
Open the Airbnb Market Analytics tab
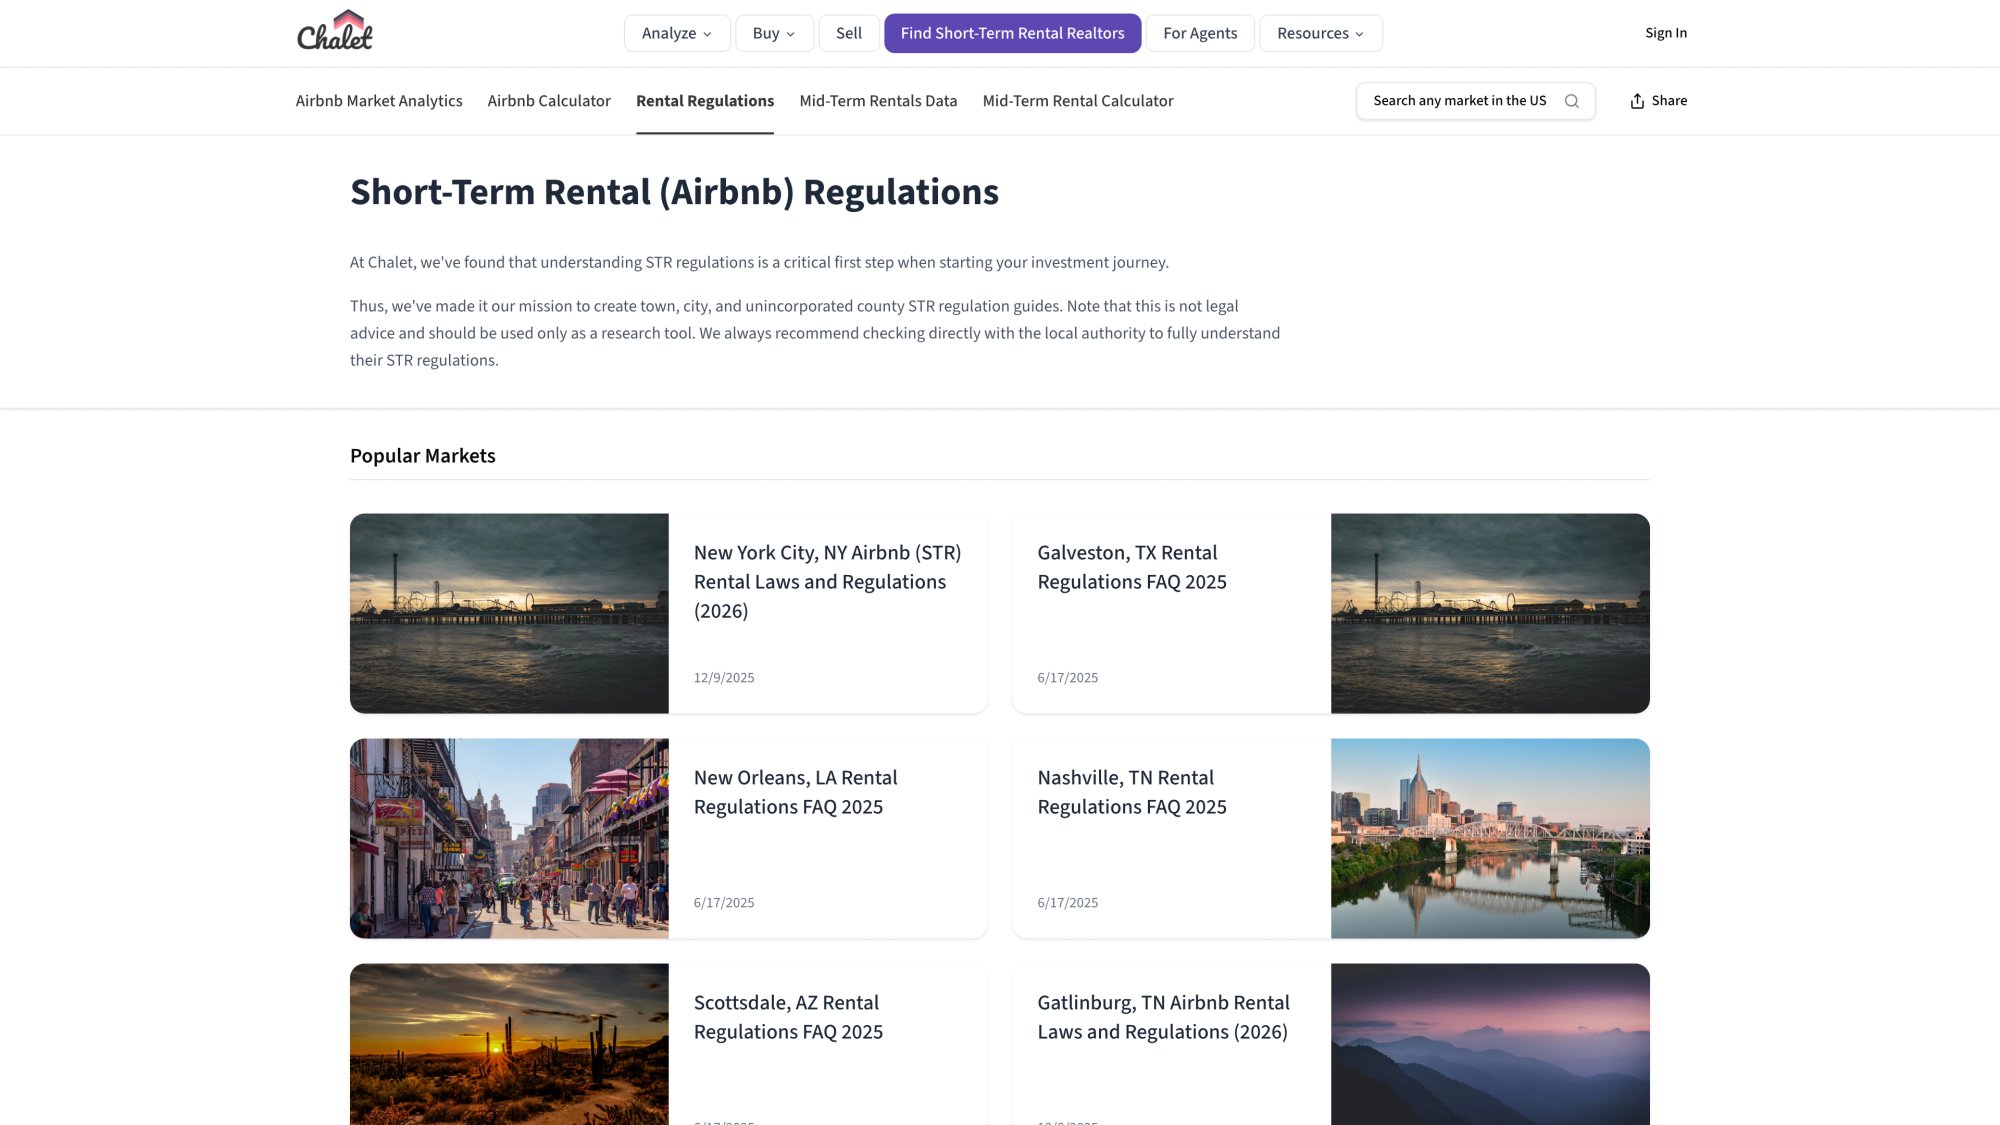coord(378,101)
